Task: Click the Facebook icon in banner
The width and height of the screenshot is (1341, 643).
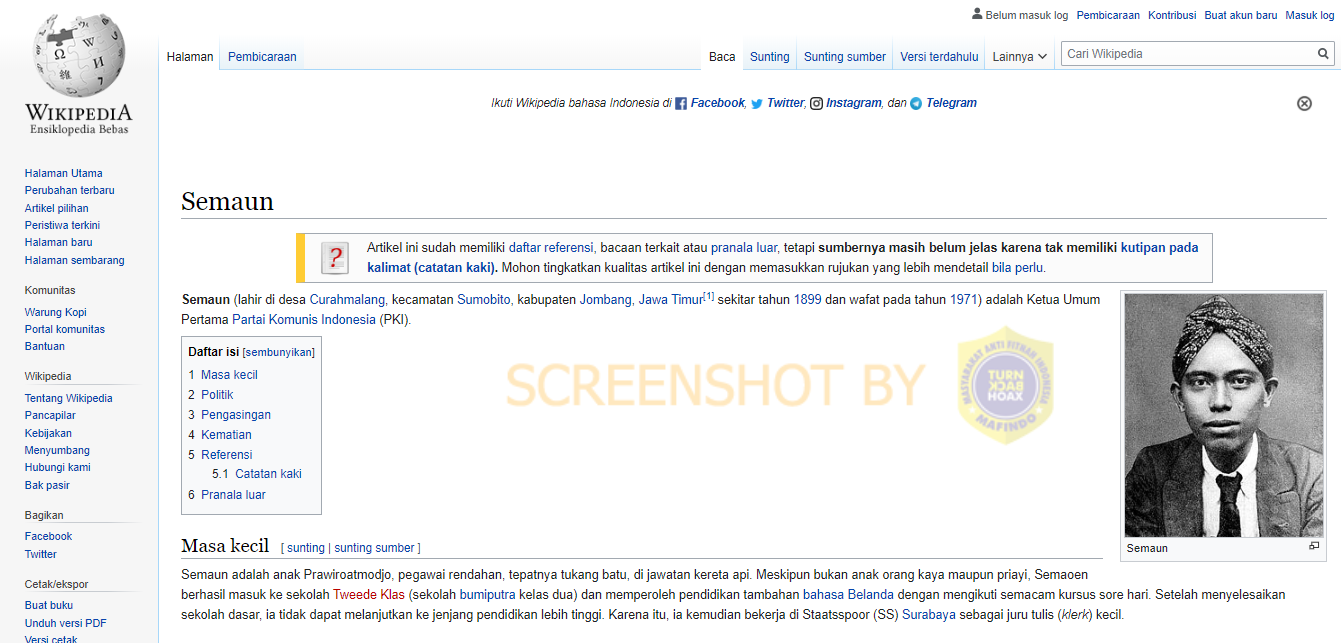Action: coord(681,103)
